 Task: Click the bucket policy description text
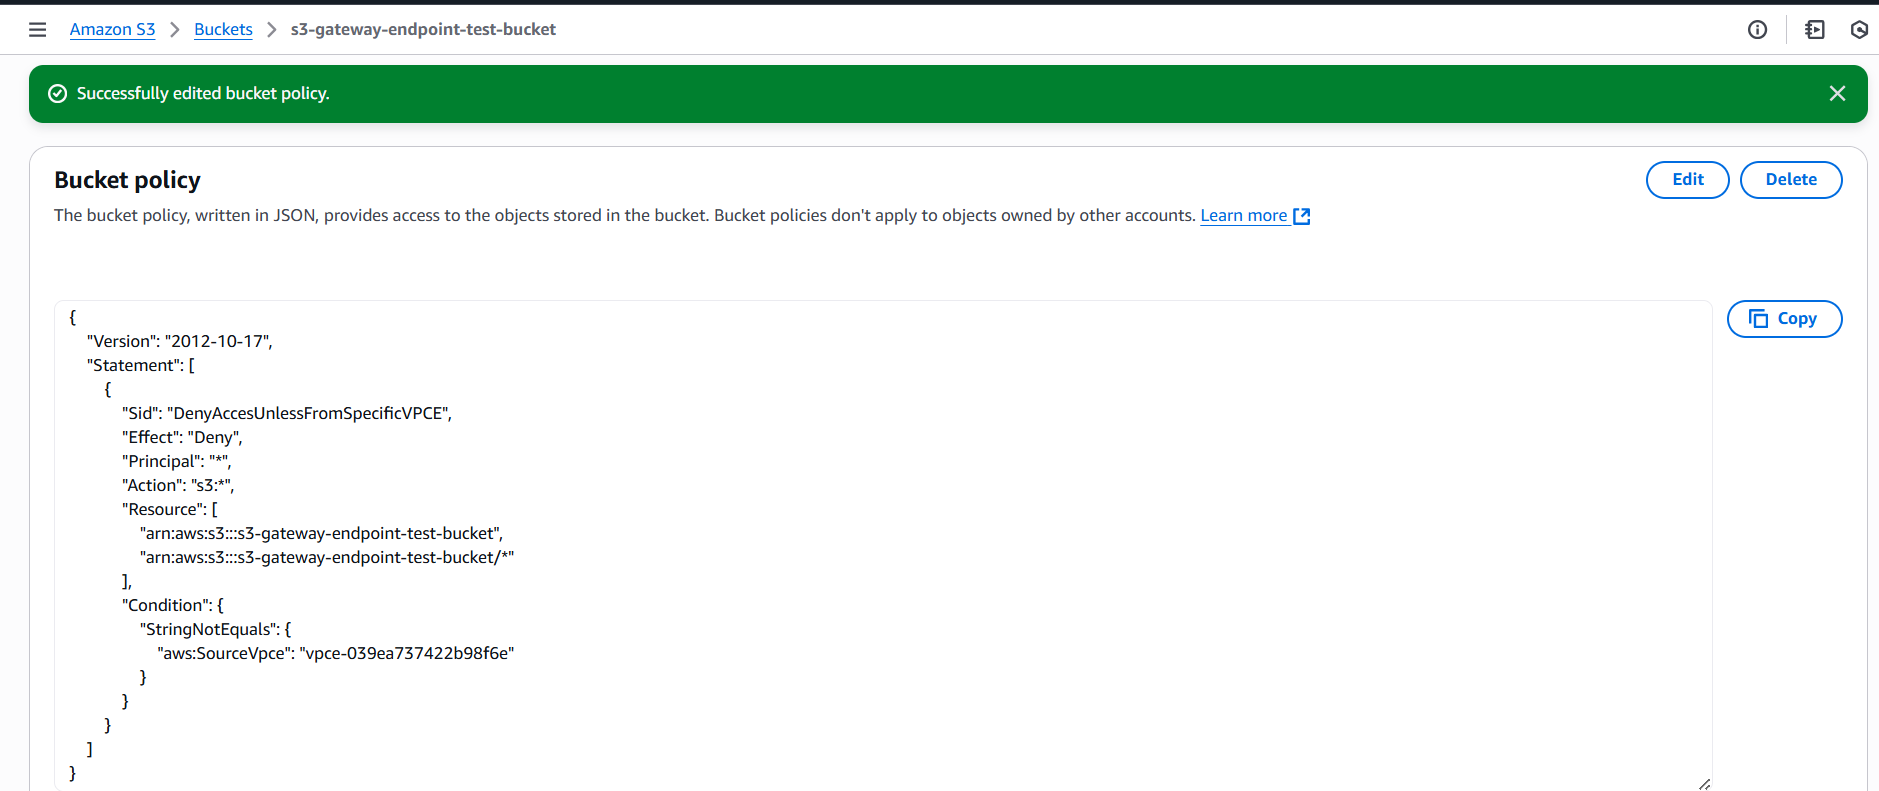pyautogui.click(x=625, y=216)
